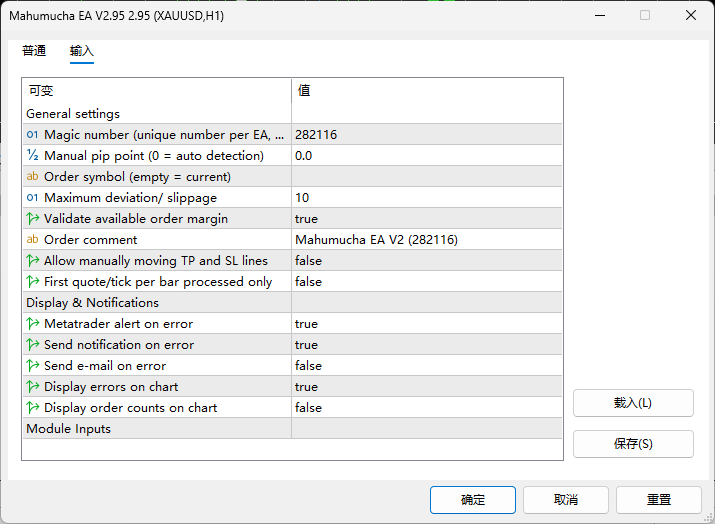Image resolution: width=715 pixels, height=524 pixels.
Task: Click the fraction icon beside Manual pip point
Action: [x=32, y=156]
